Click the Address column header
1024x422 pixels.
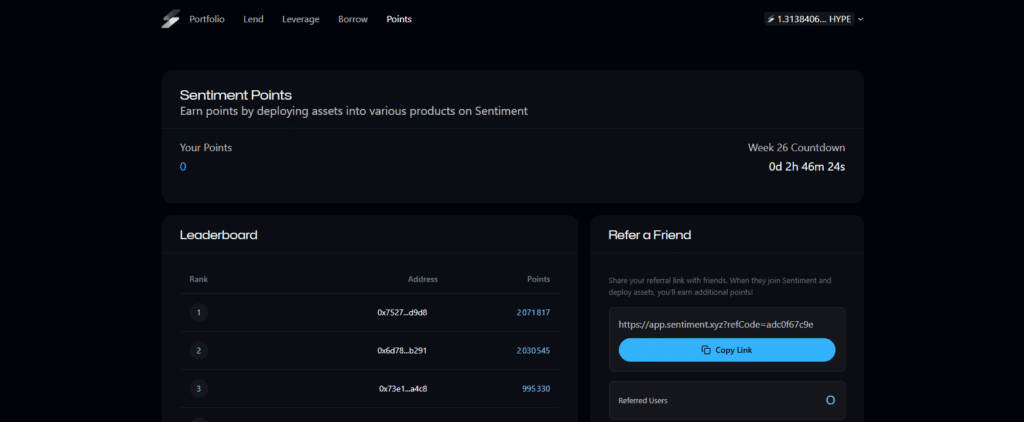(x=422, y=279)
